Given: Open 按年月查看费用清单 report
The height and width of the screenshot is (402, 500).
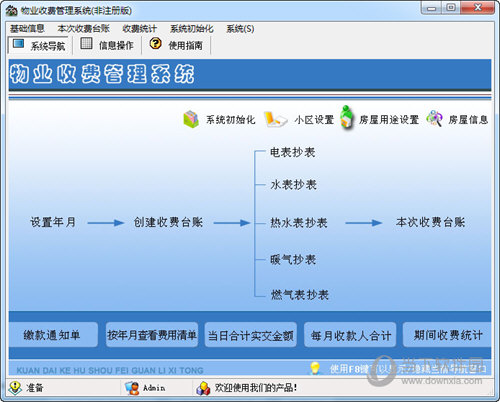Looking at the screenshot, I should click(152, 335).
